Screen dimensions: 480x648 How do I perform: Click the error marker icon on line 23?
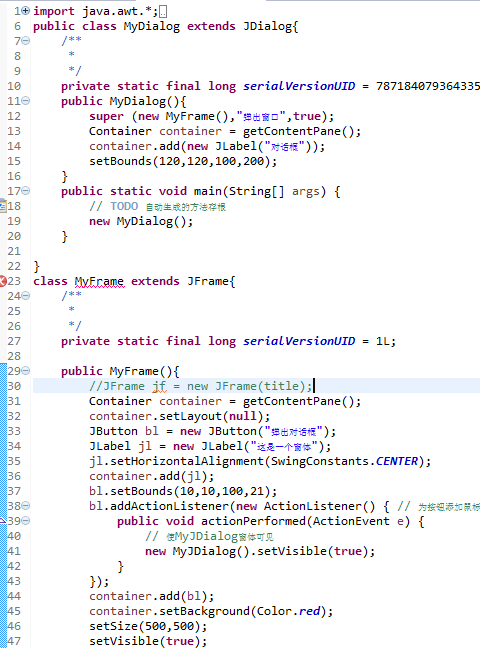click(2, 281)
